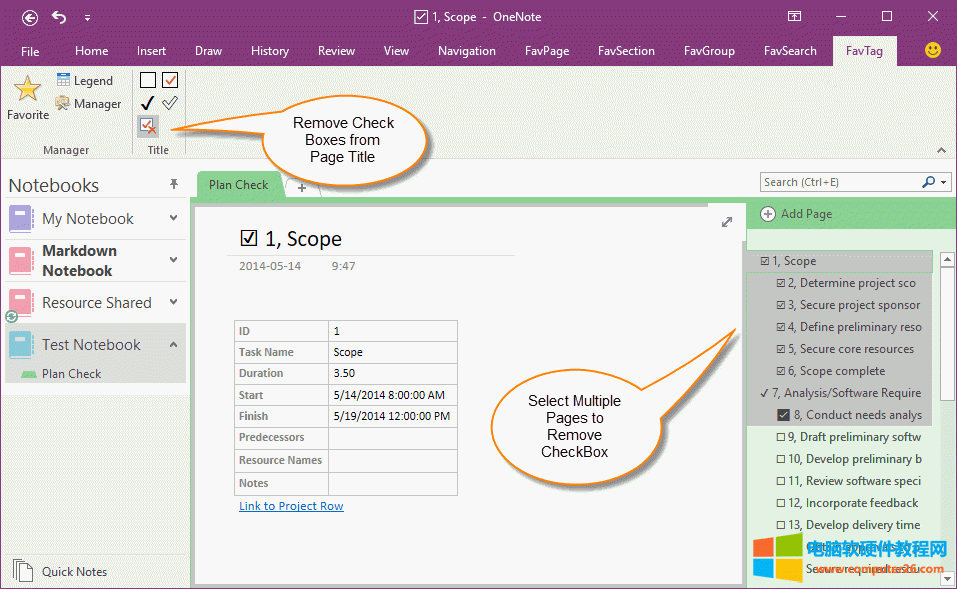Collapse the Test Notebook chevron
Image resolution: width=957 pixels, height=589 pixels.
coord(174,344)
